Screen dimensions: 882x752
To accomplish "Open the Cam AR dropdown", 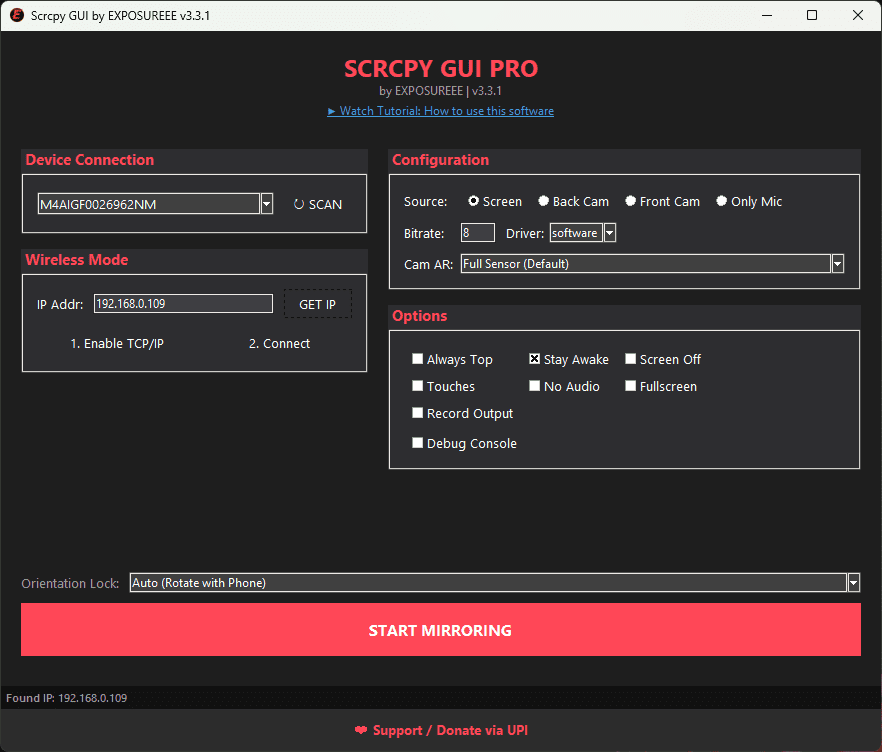I will 838,264.
